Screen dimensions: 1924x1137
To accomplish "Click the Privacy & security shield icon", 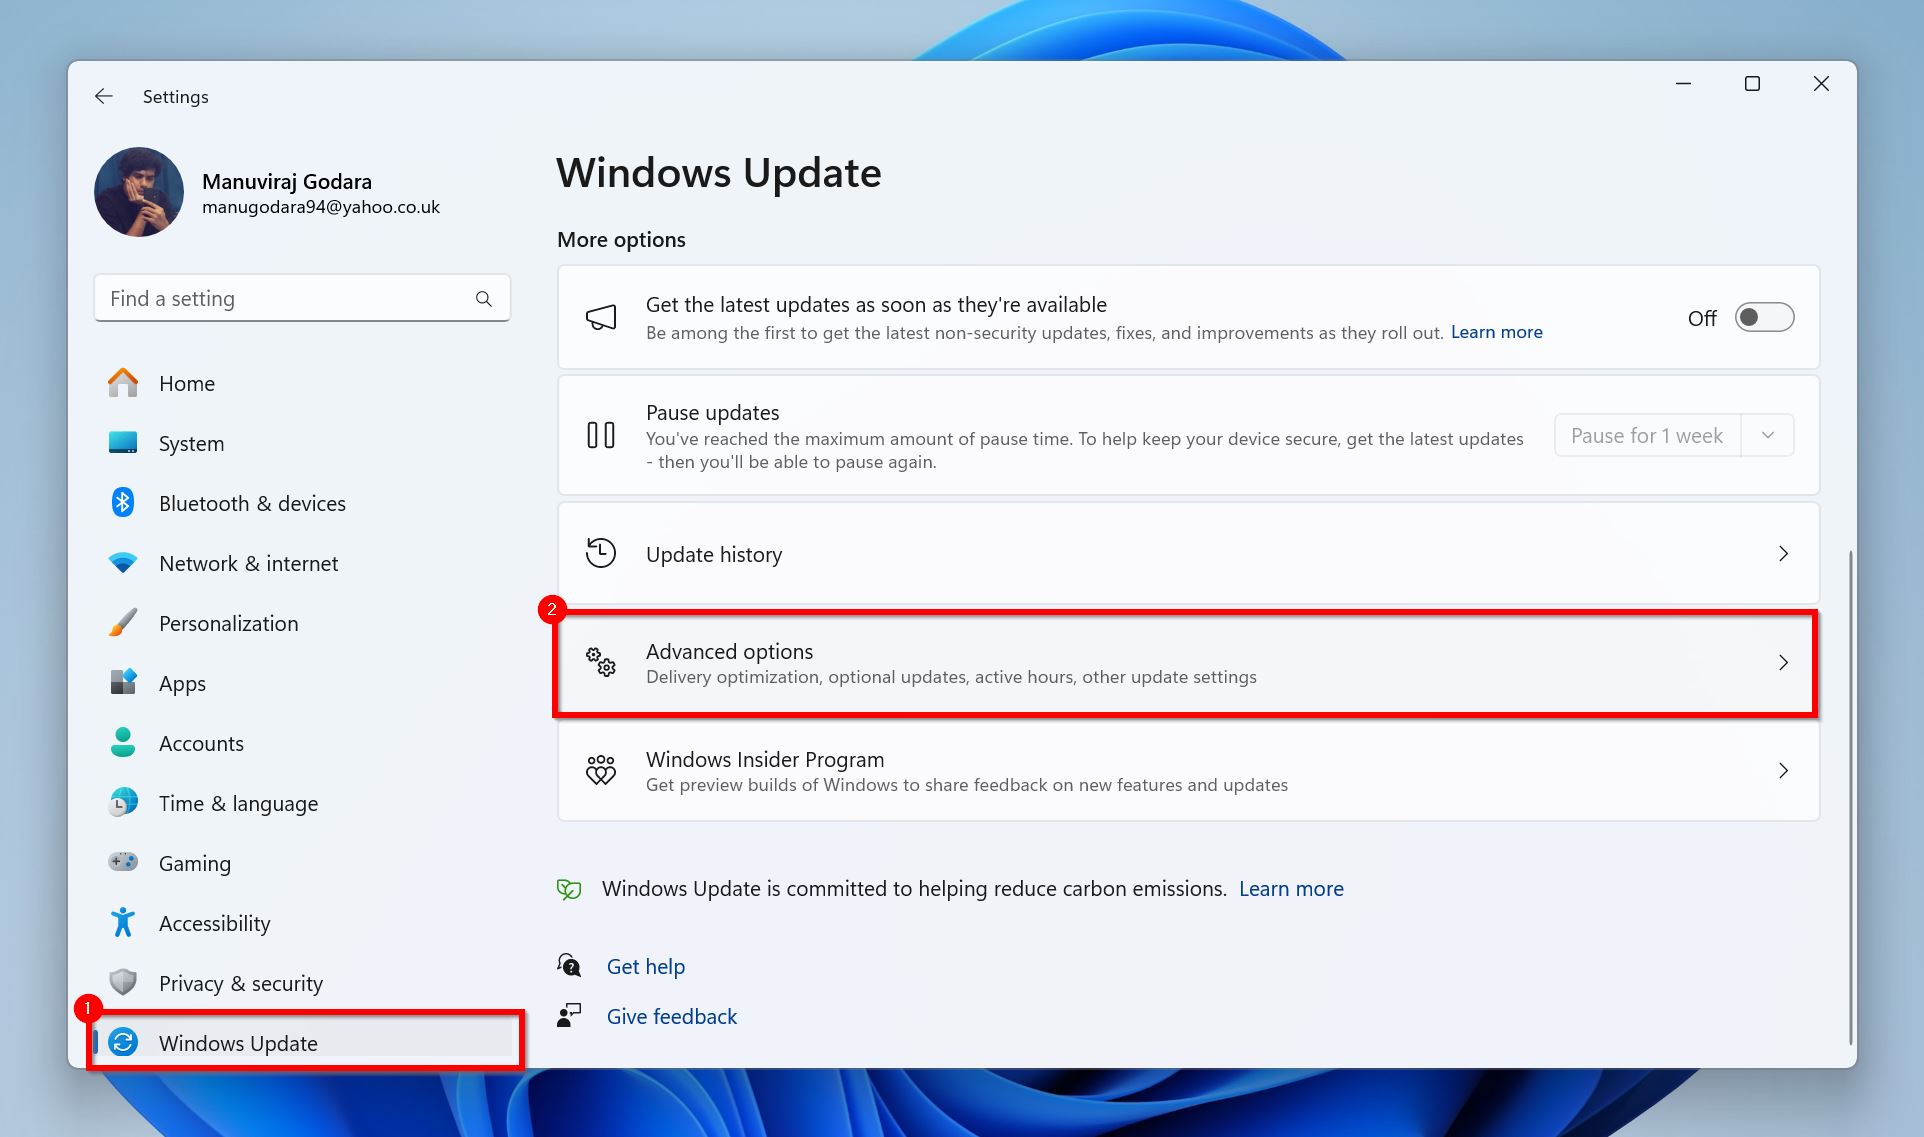I will (123, 982).
